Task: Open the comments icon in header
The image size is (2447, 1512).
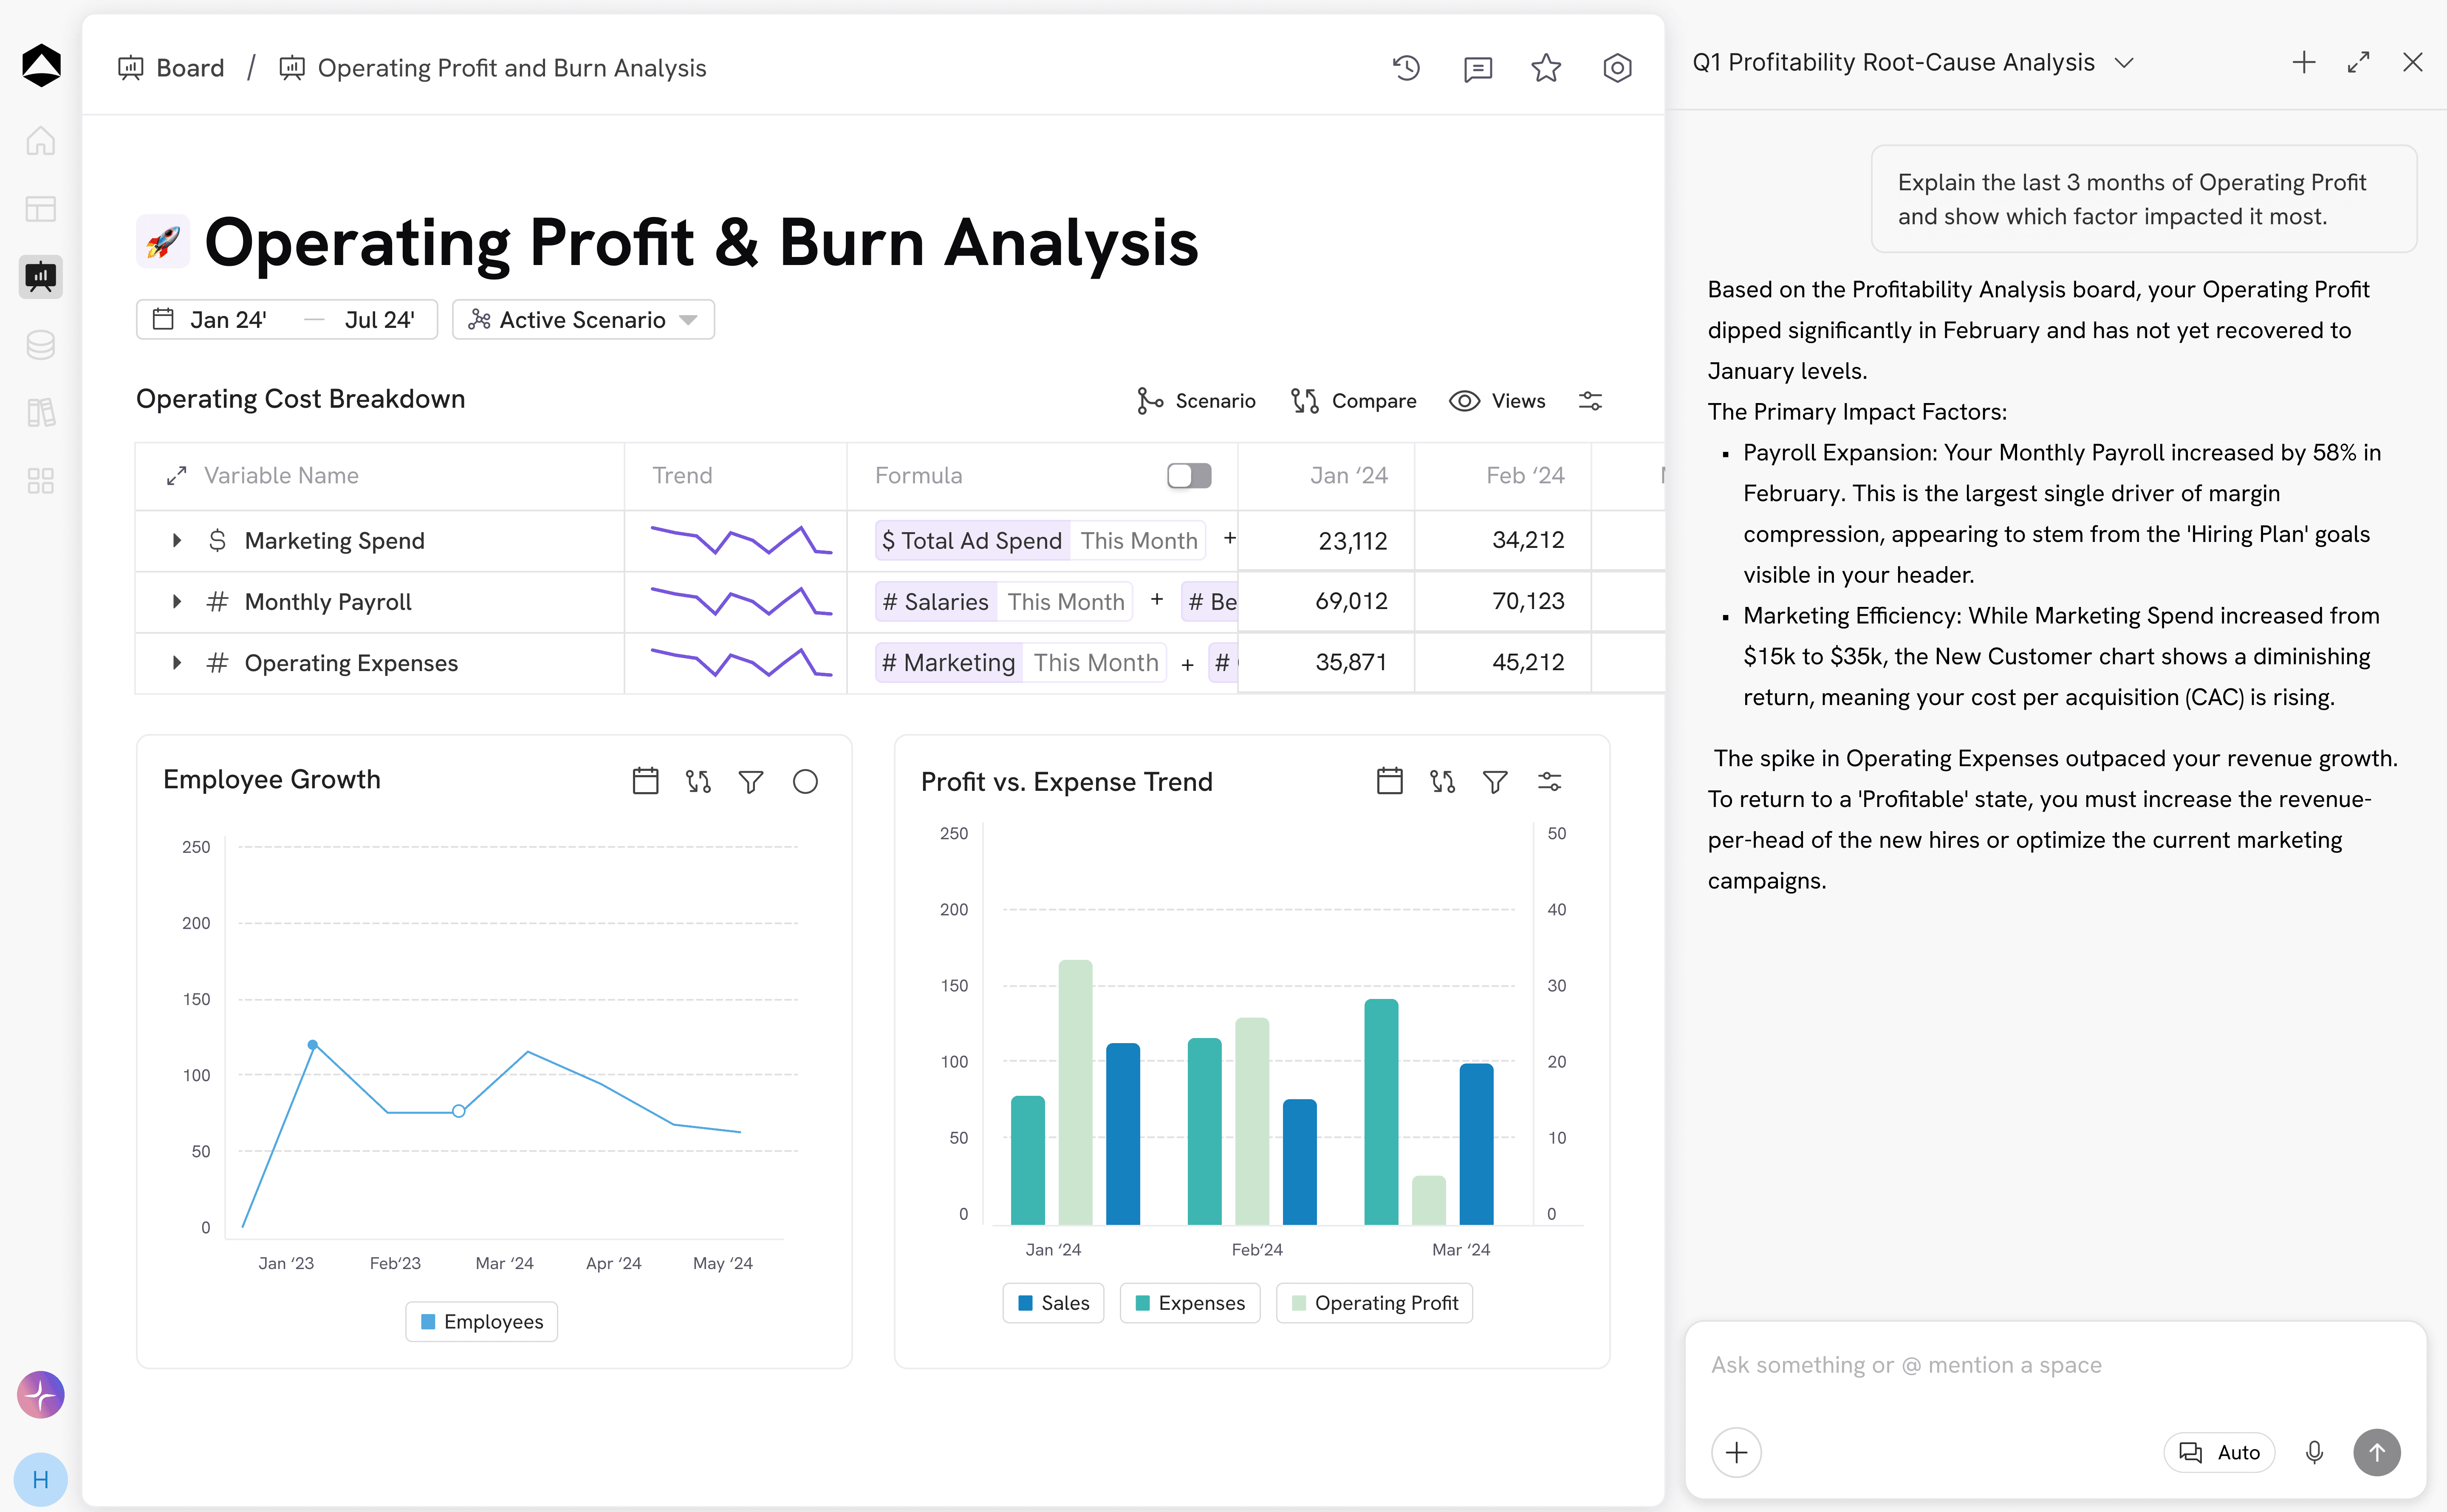Action: coord(1477,68)
